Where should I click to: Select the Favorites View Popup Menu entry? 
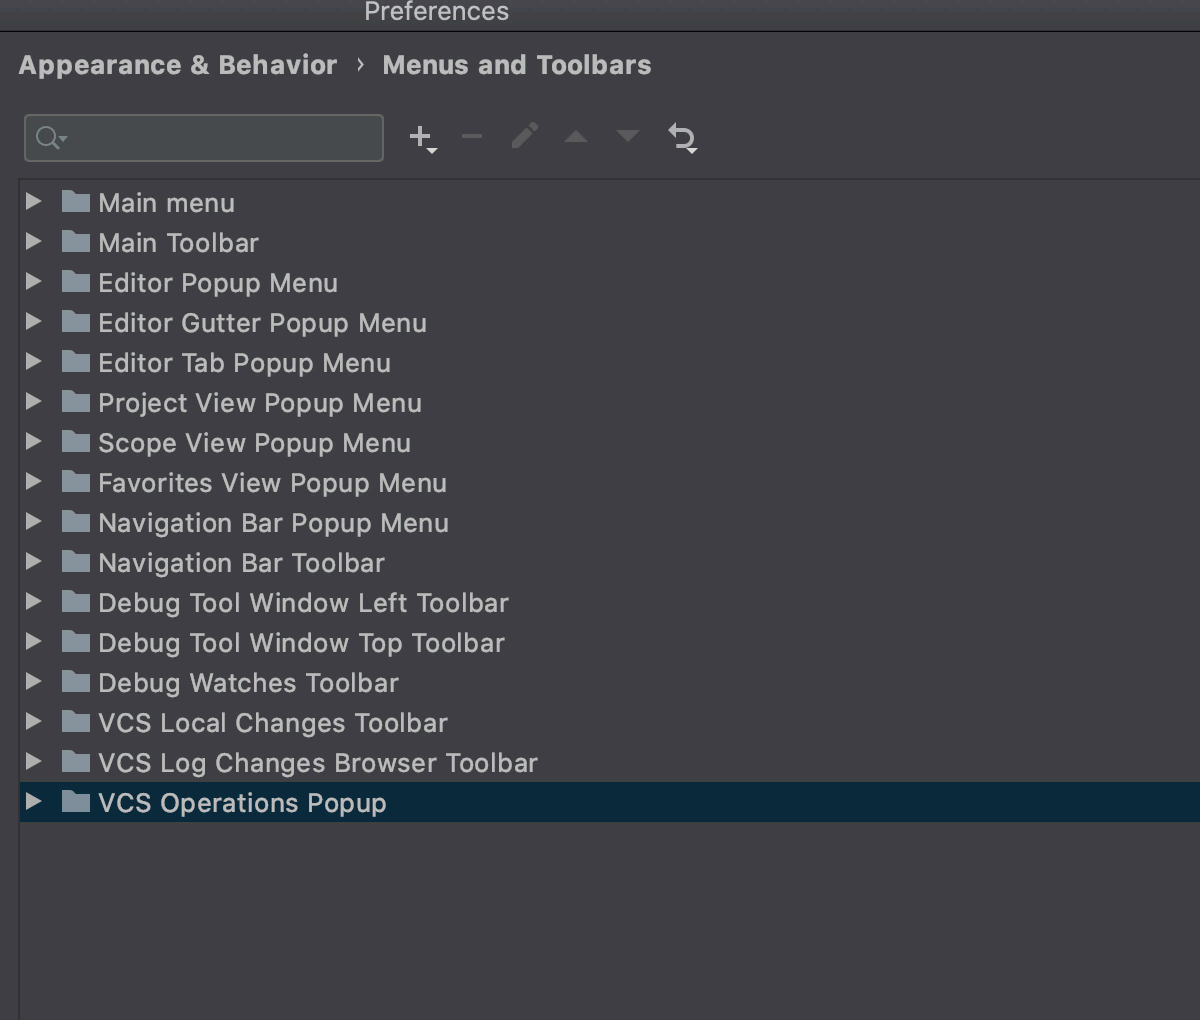click(271, 481)
